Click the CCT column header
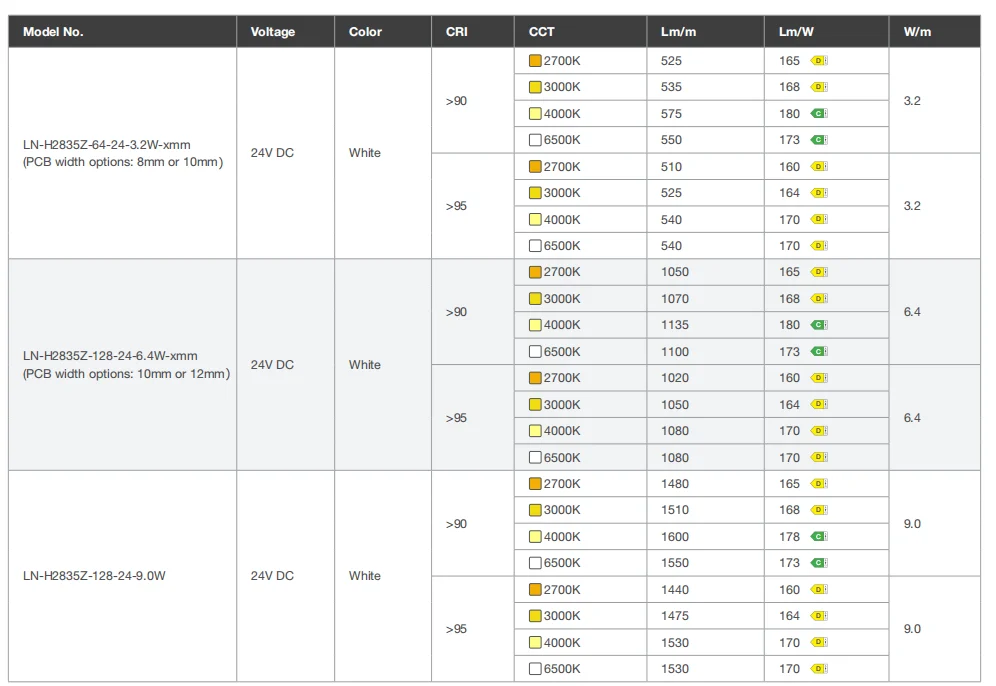The image size is (996, 686). pos(541,32)
